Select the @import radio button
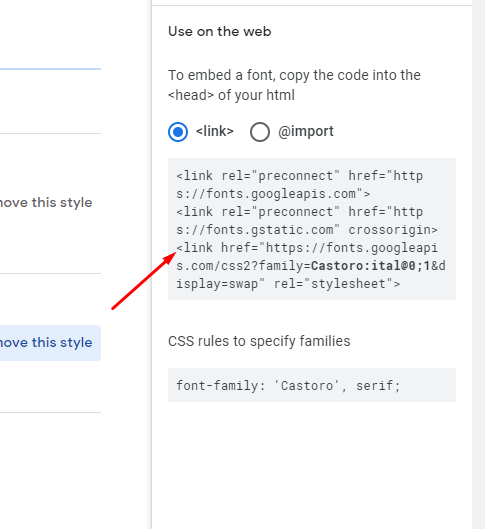 tap(260, 132)
